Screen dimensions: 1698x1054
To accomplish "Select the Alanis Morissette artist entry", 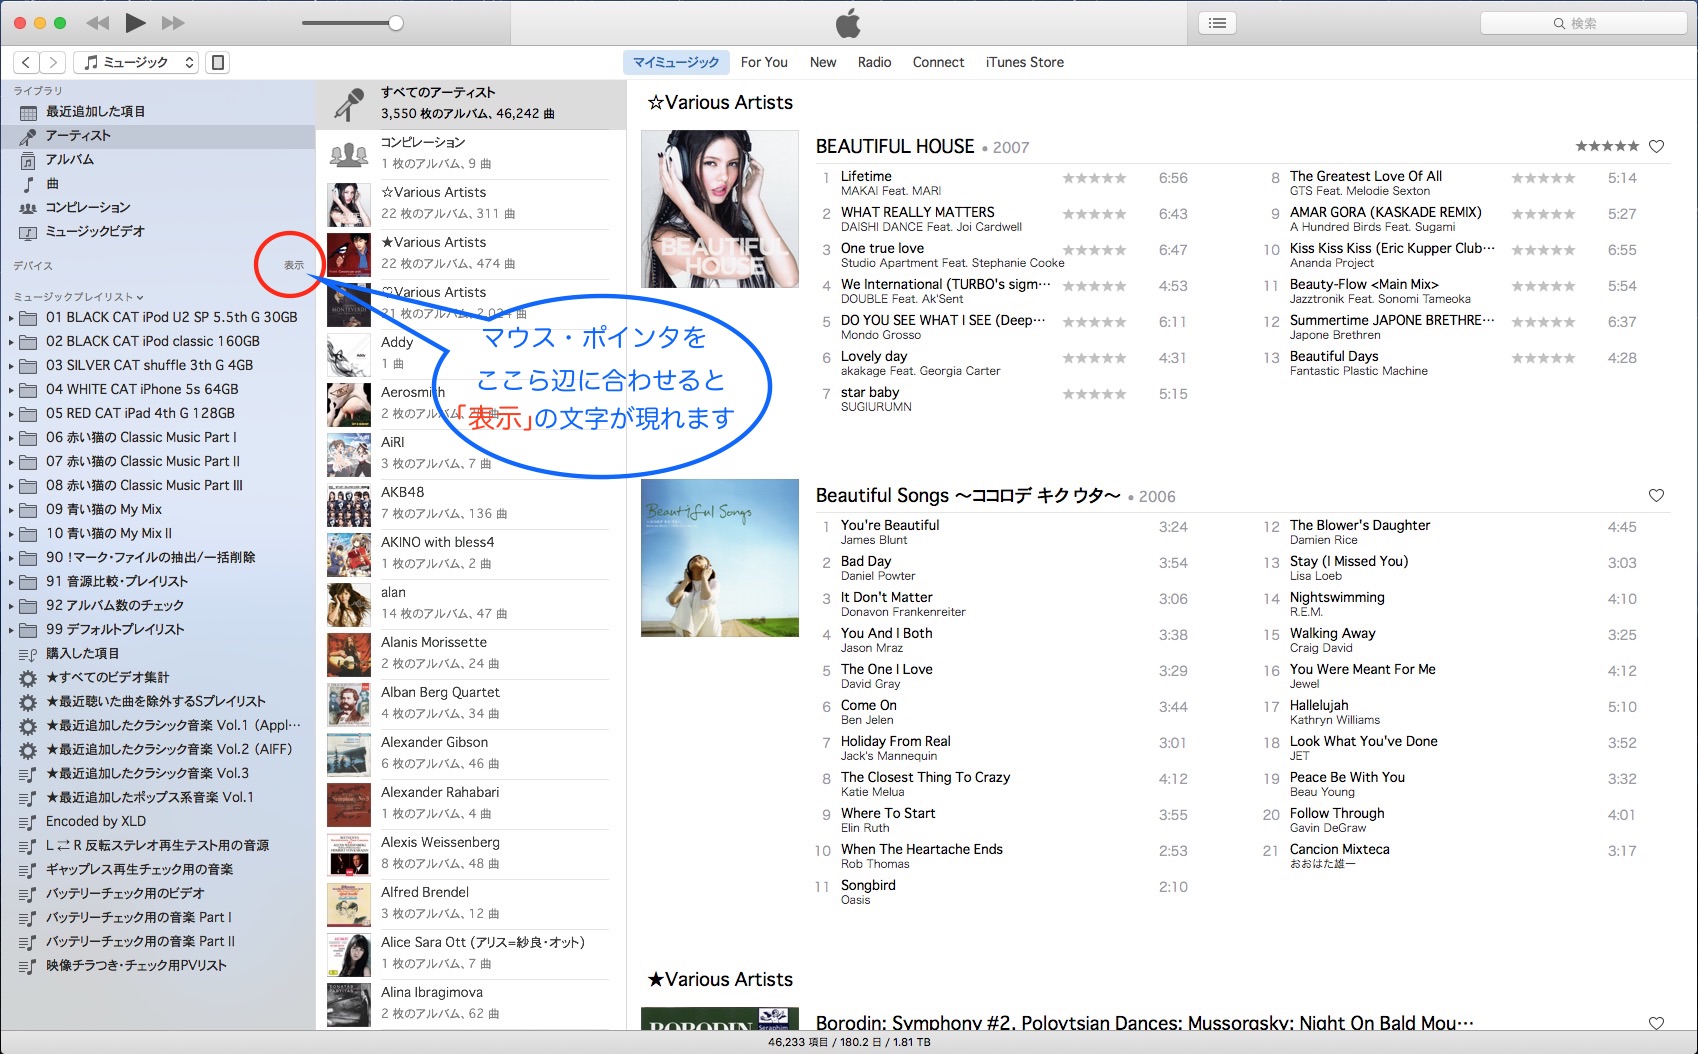I will coord(471,654).
